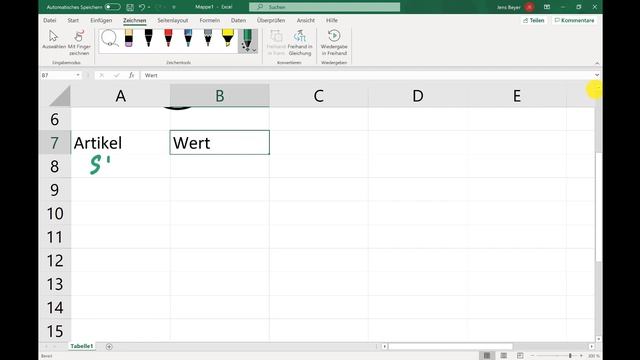Select the Tabelle1 sheet tab

(x=82, y=346)
